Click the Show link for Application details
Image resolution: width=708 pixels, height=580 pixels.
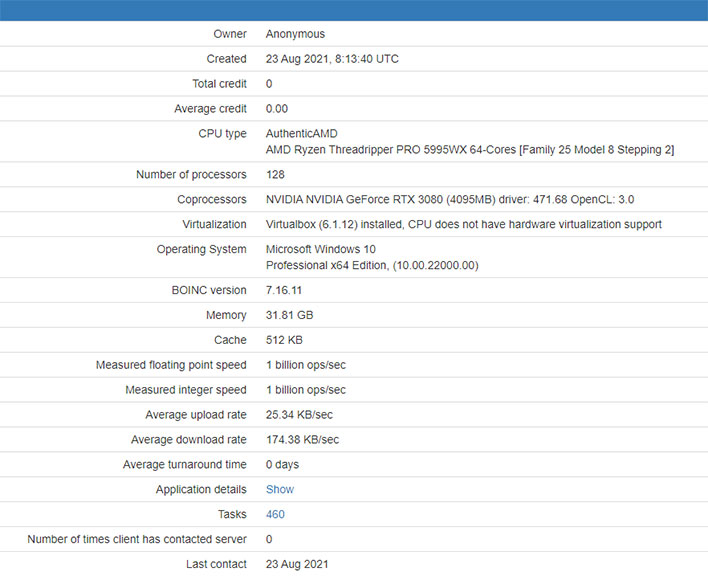(279, 490)
